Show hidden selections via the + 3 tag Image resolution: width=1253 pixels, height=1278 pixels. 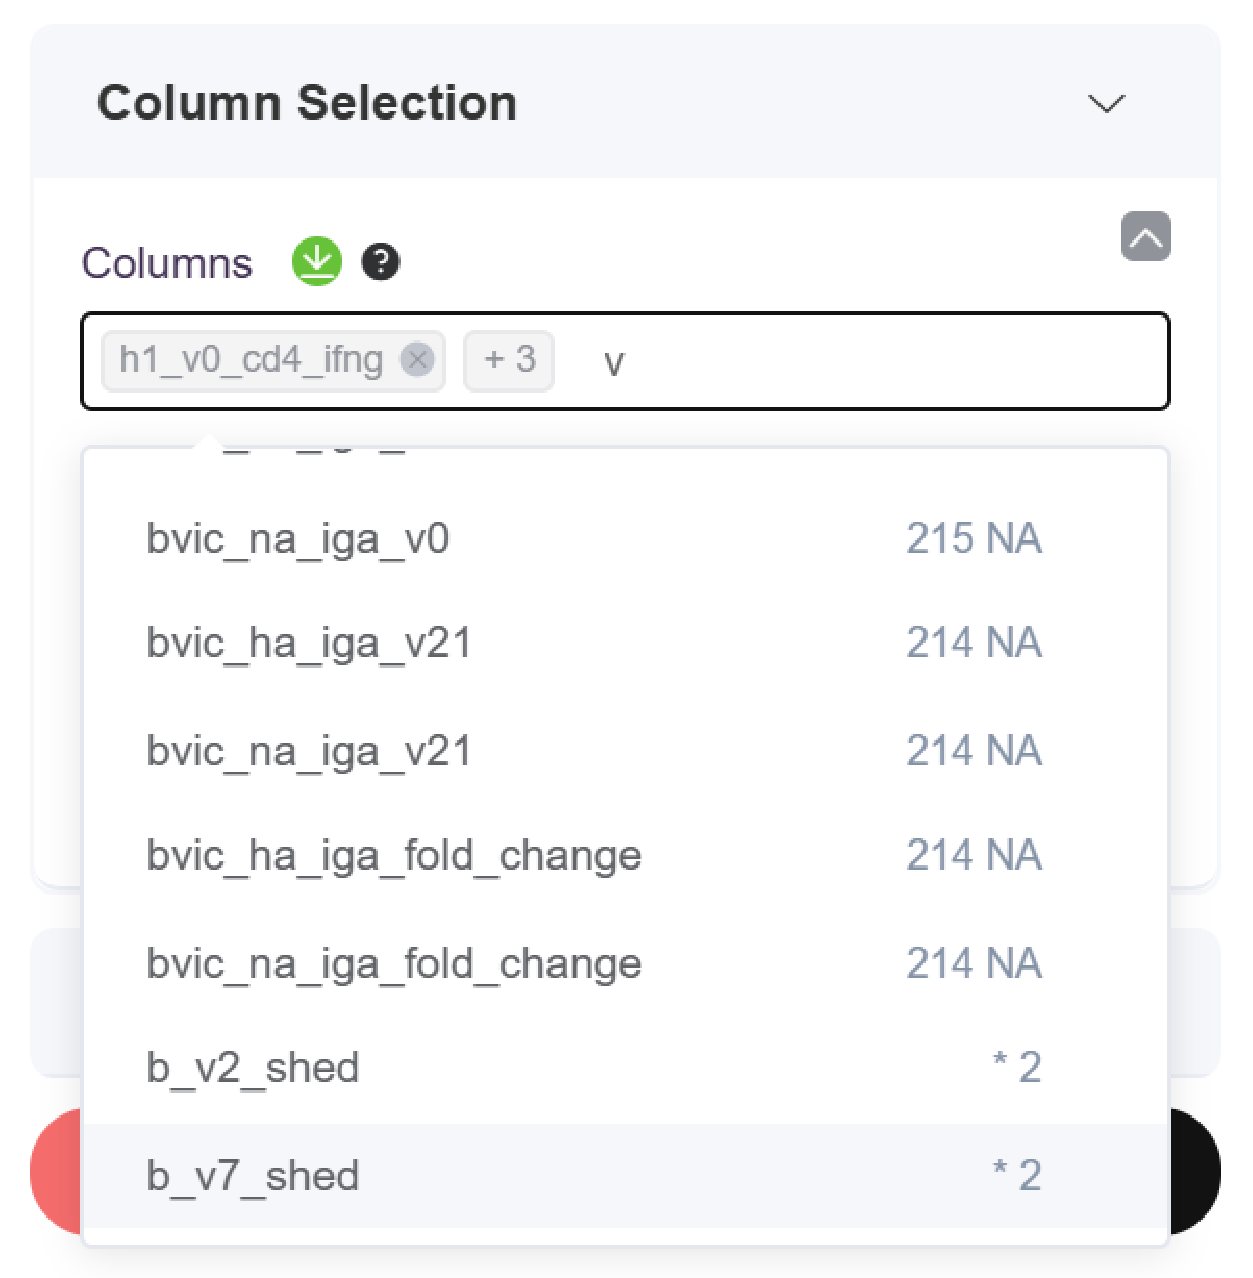pos(509,359)
